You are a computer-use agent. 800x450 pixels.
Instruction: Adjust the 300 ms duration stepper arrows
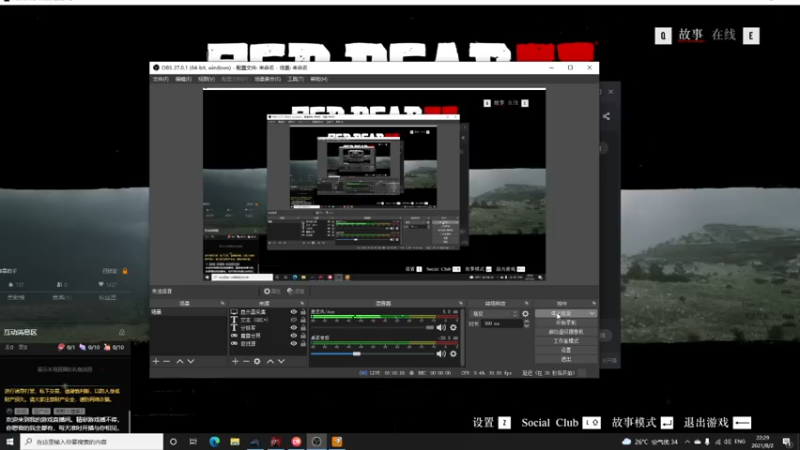click(x=526, y=323)
